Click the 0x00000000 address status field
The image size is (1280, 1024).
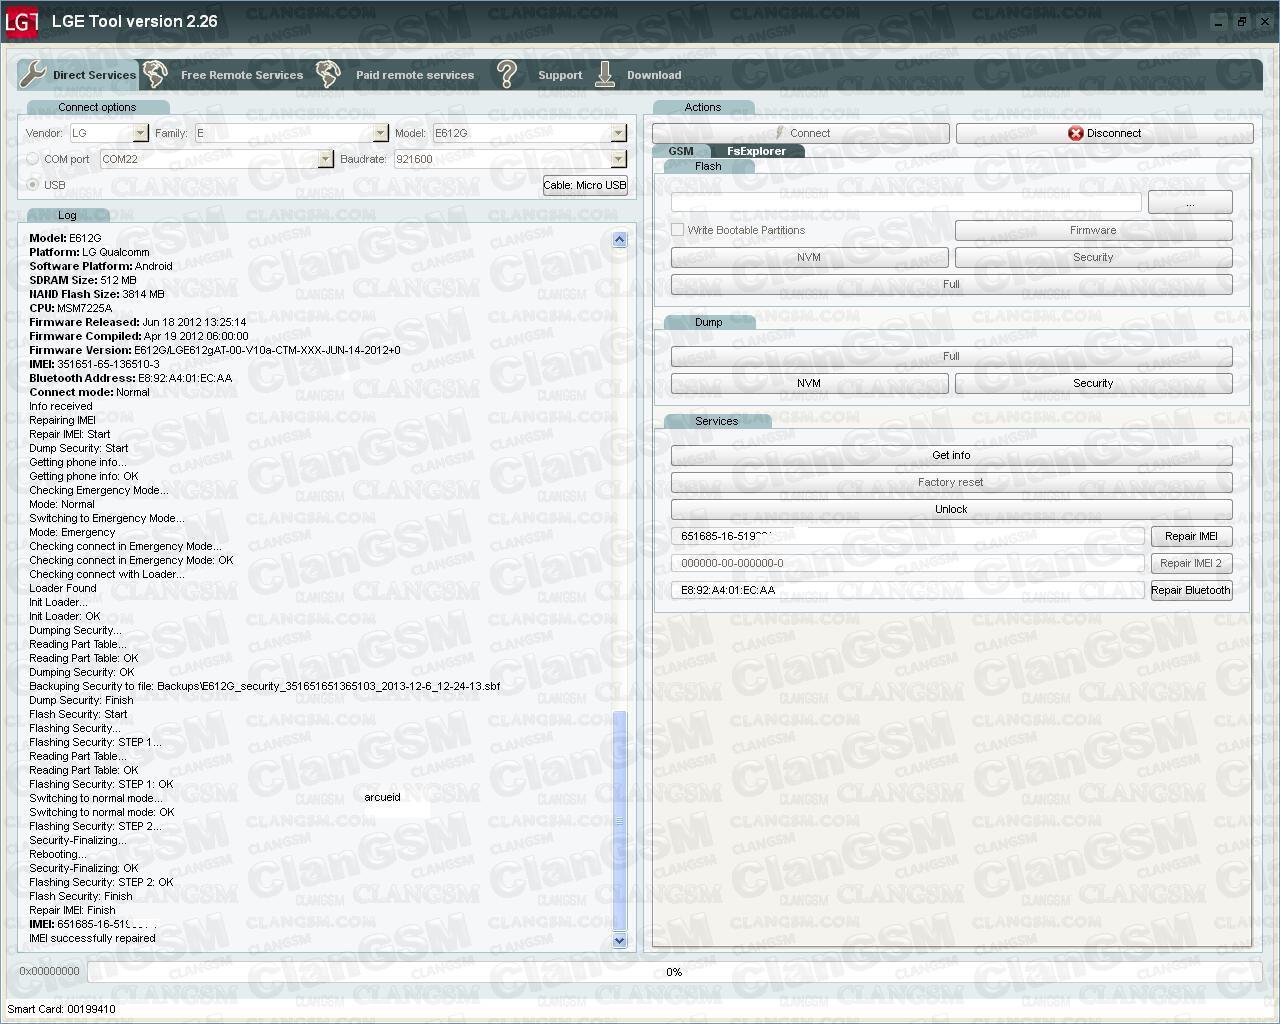pos(49,971)
